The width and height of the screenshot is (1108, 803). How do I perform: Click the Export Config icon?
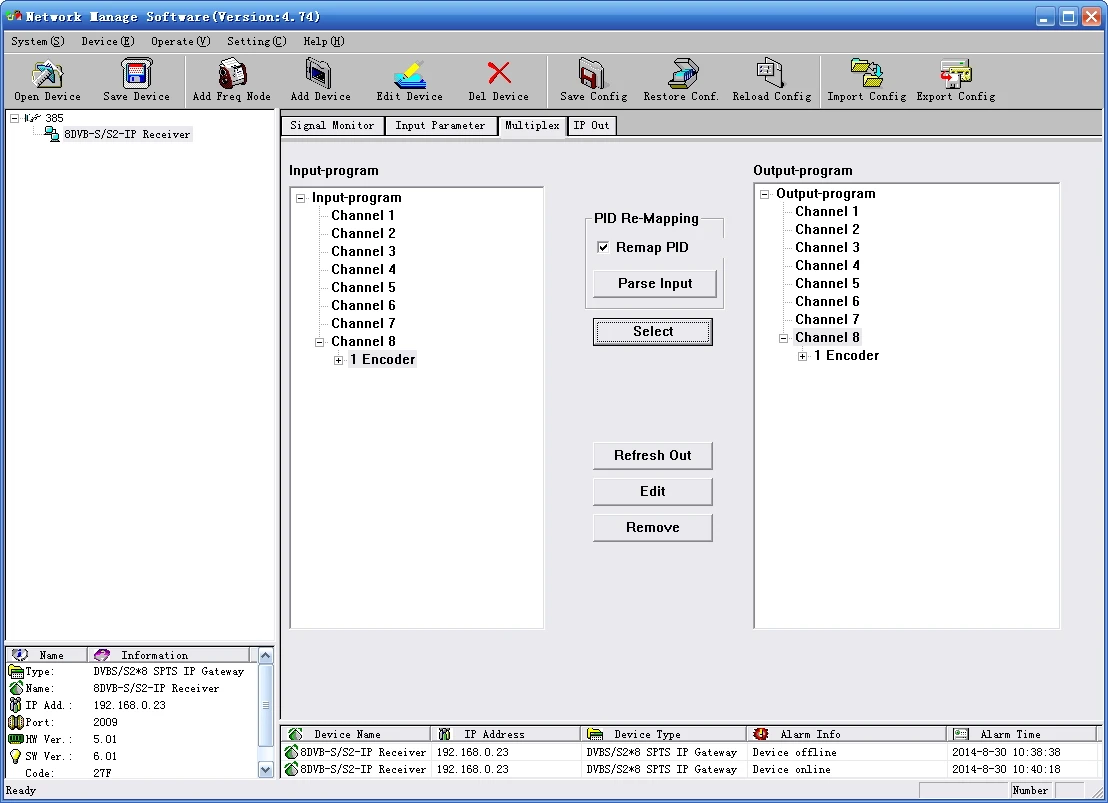click(955, 74)
